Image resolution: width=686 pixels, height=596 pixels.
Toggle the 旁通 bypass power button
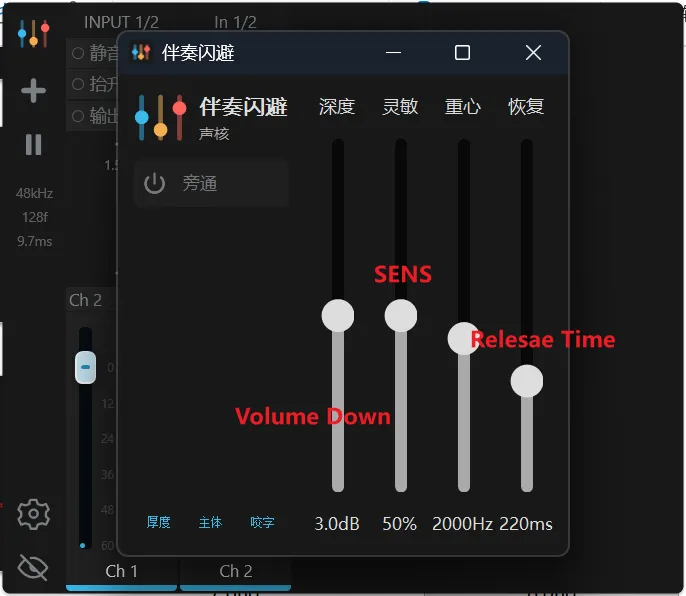coord(211,183)
